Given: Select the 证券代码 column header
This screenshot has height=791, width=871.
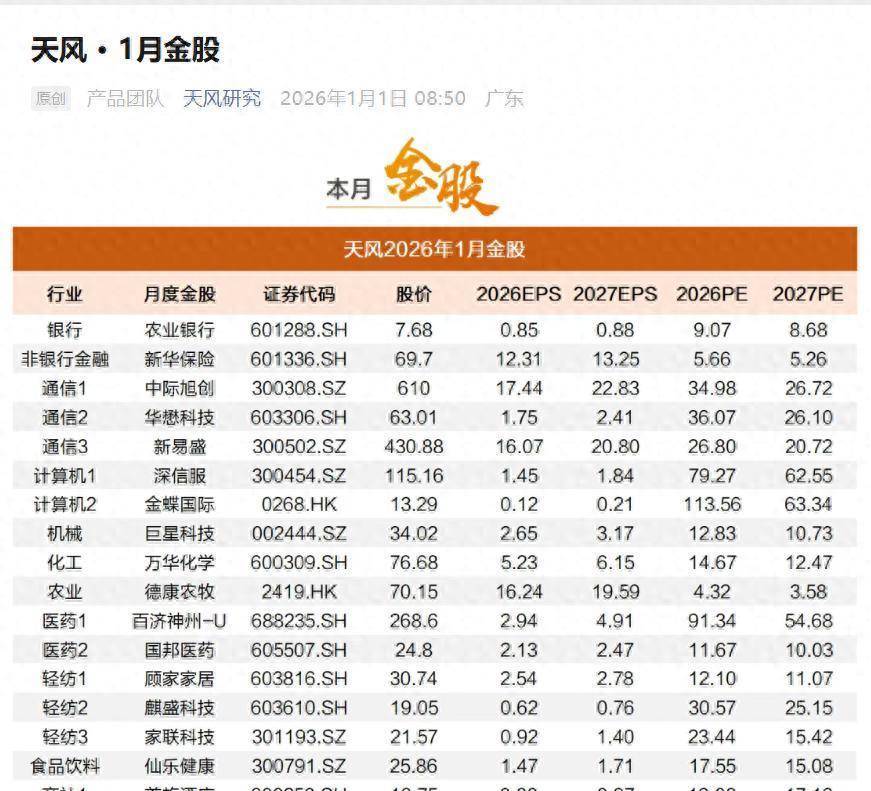Looking at the screenshot, I should [299, 294].
